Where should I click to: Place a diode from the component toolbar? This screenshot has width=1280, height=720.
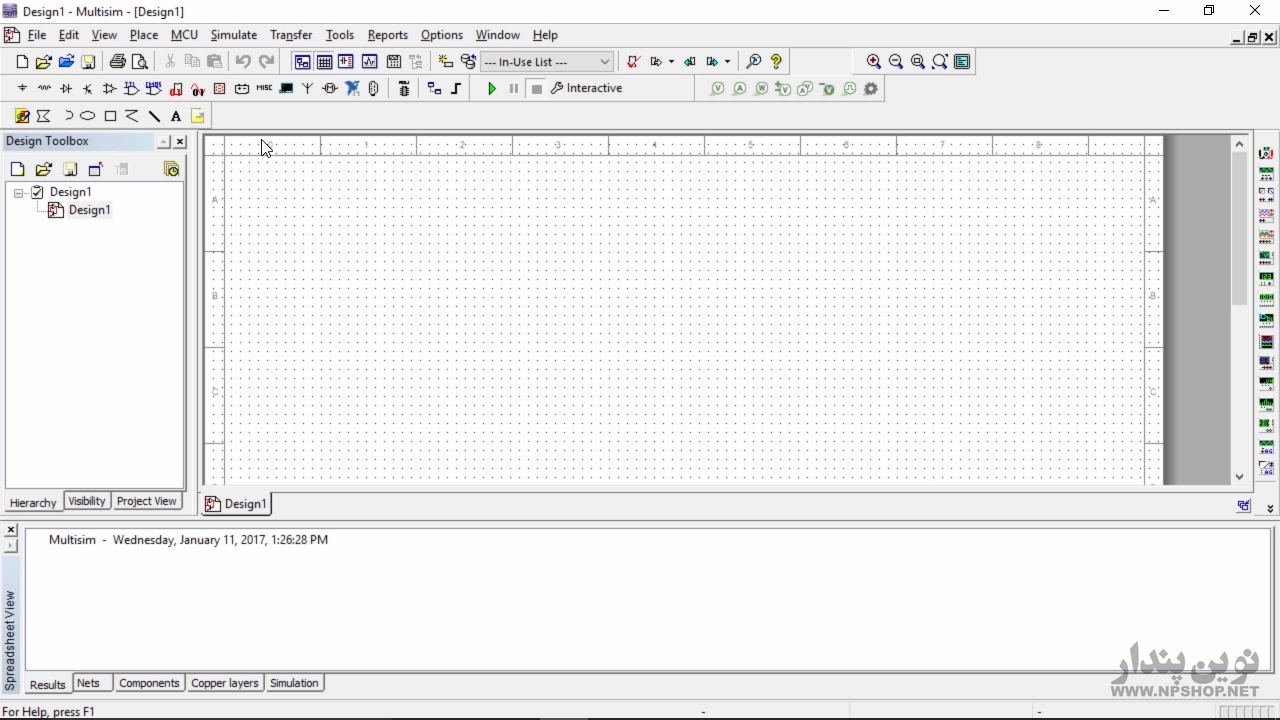(66, 89)
